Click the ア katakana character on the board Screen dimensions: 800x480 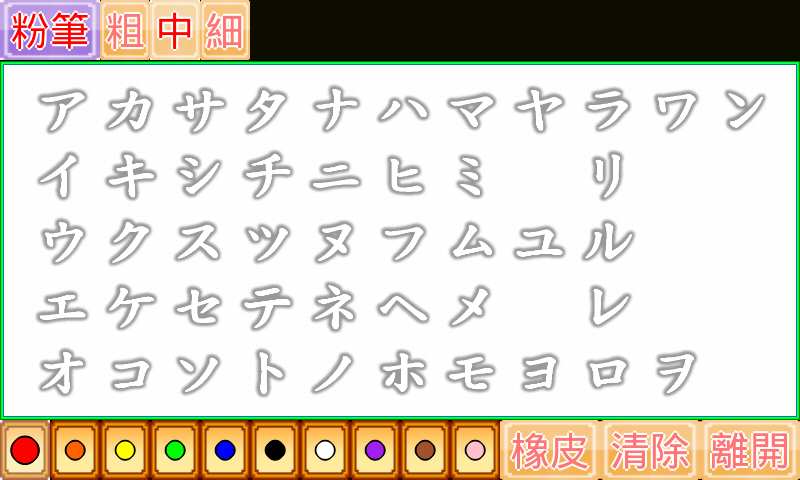click(x=63, y=109)
